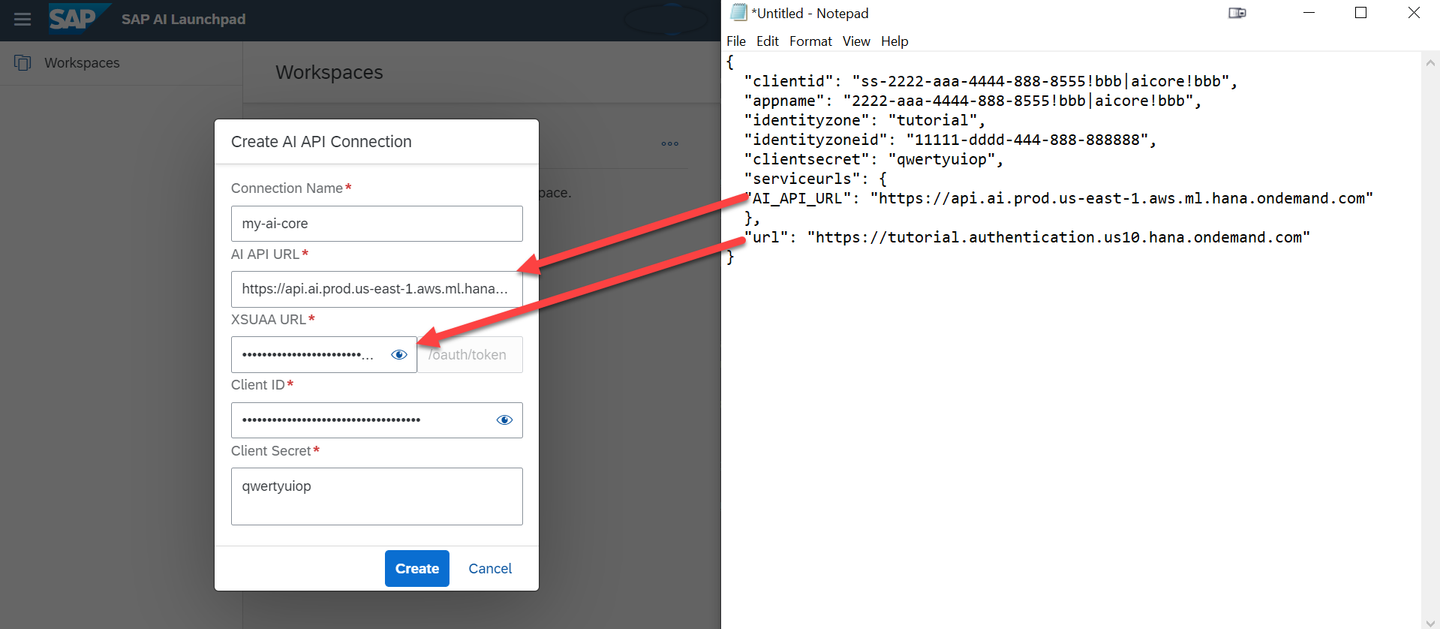
Task: Click the Create button in the dialog
Action: 417,568
